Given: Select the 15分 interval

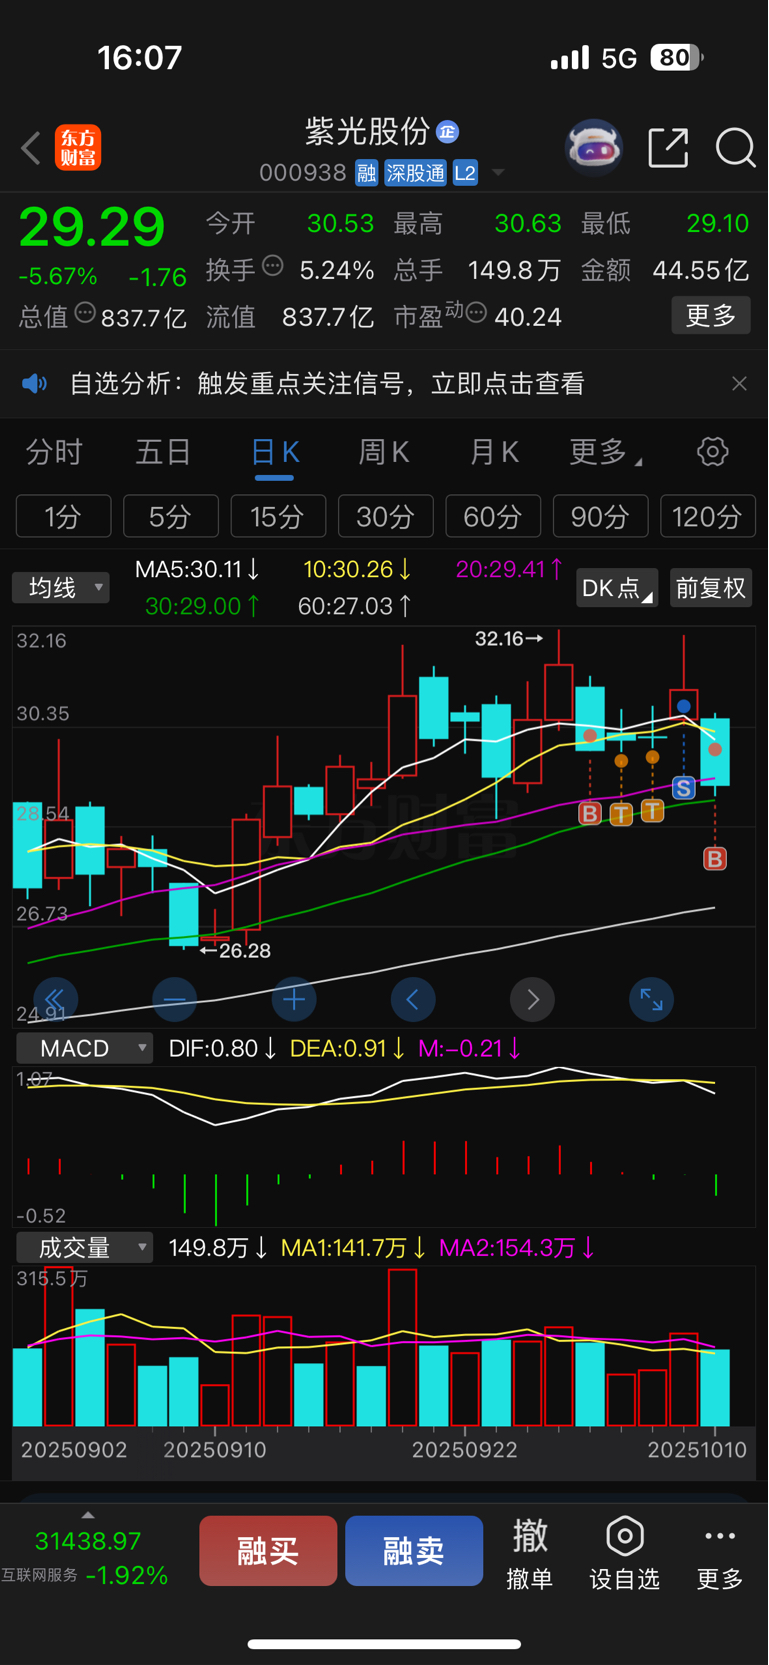Looking at the screenshot, I should [x=278, y=517].
